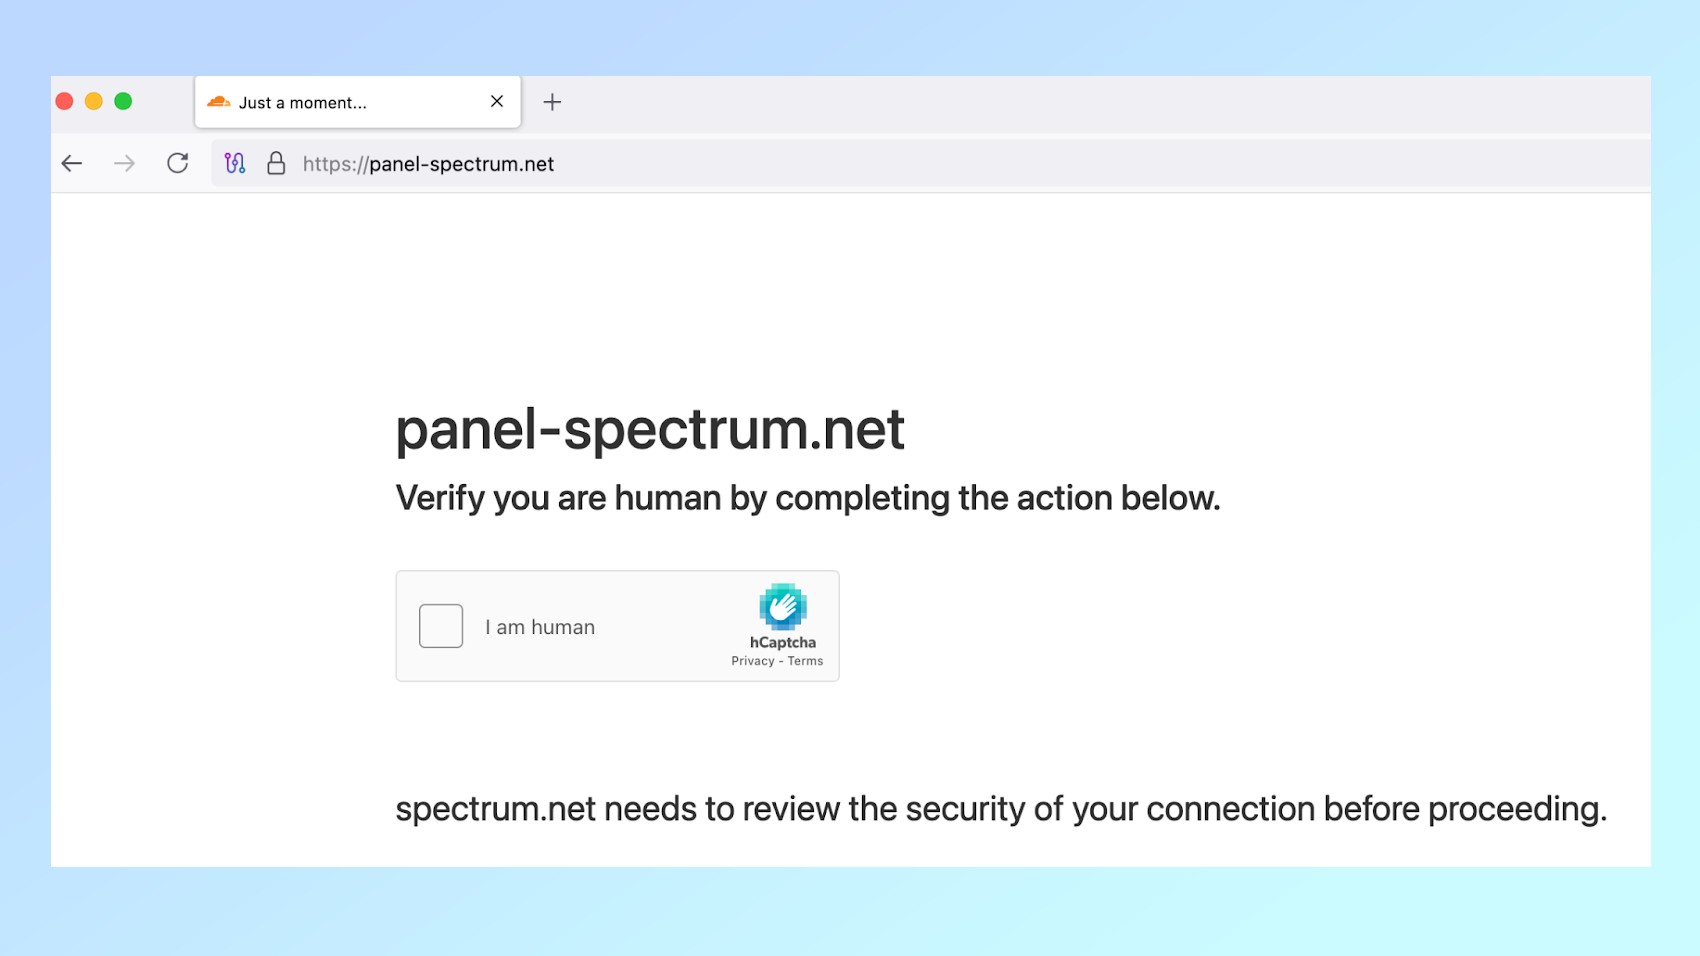The height and width of the screenshot is (956, 1700).
Task: Open the hCaptcha Terms link
Action: click(805, 661)
